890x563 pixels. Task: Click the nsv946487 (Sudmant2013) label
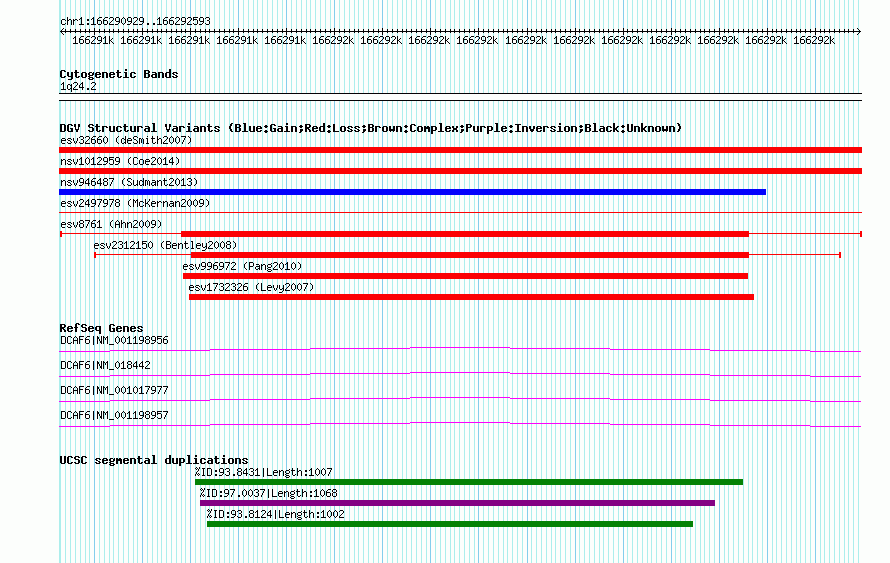[x=129, y=182]
